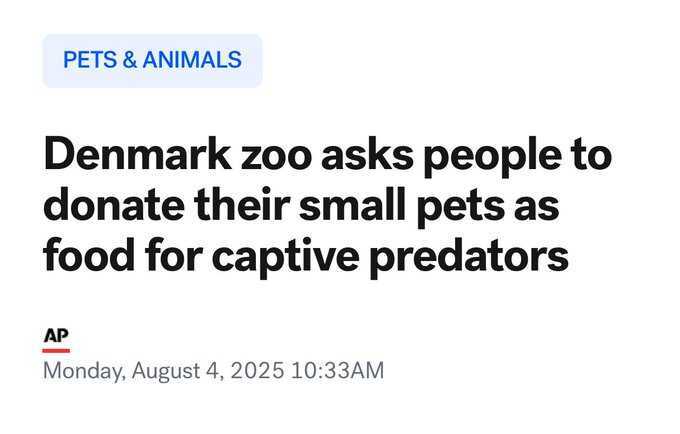Screen dimensions: 680x434
Task: Click the Monday, August 4, 2025 date
Action: (163, 371)
